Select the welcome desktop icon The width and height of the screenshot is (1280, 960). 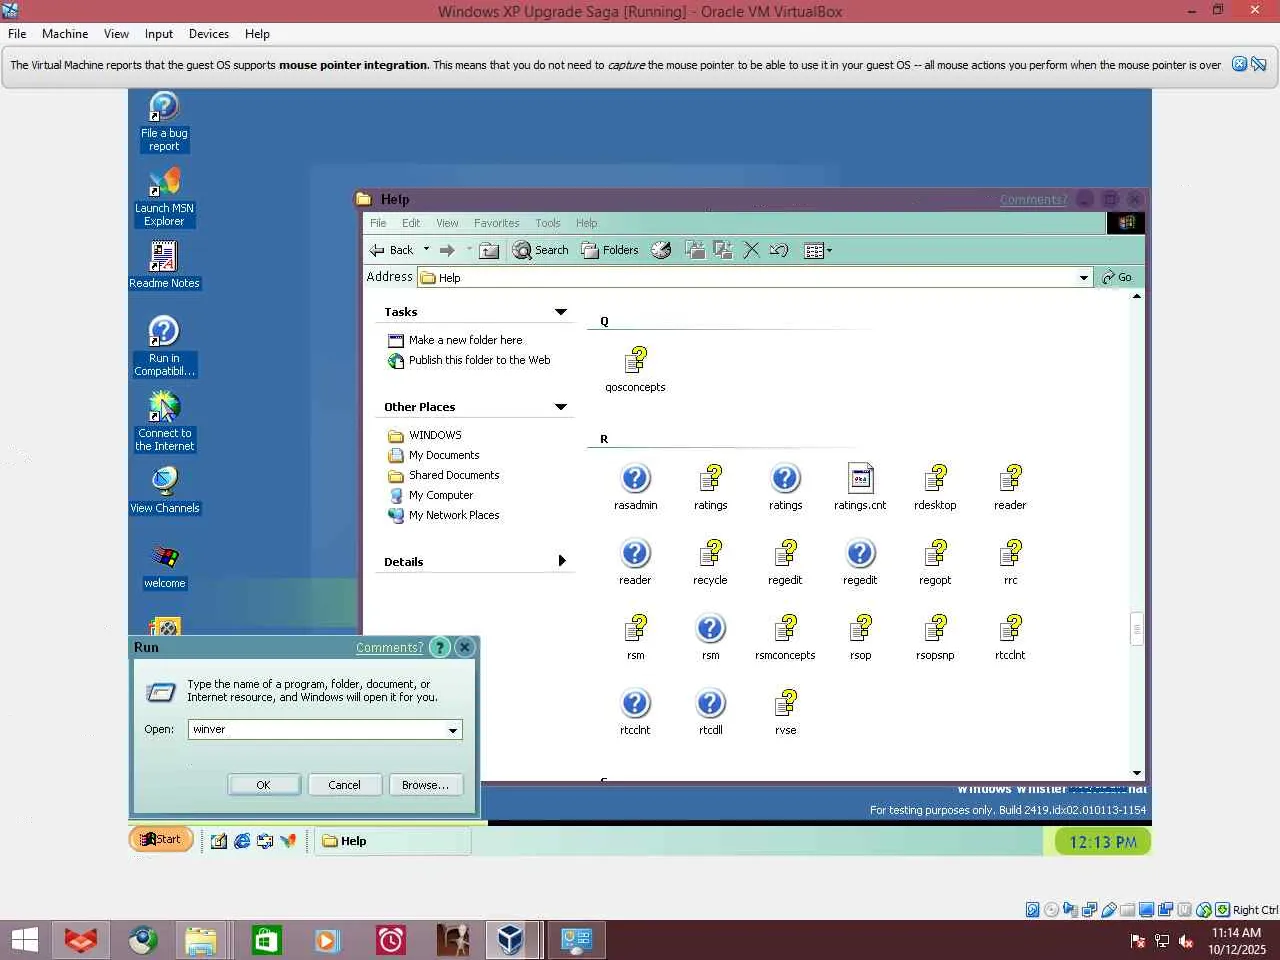coord(164,566)
